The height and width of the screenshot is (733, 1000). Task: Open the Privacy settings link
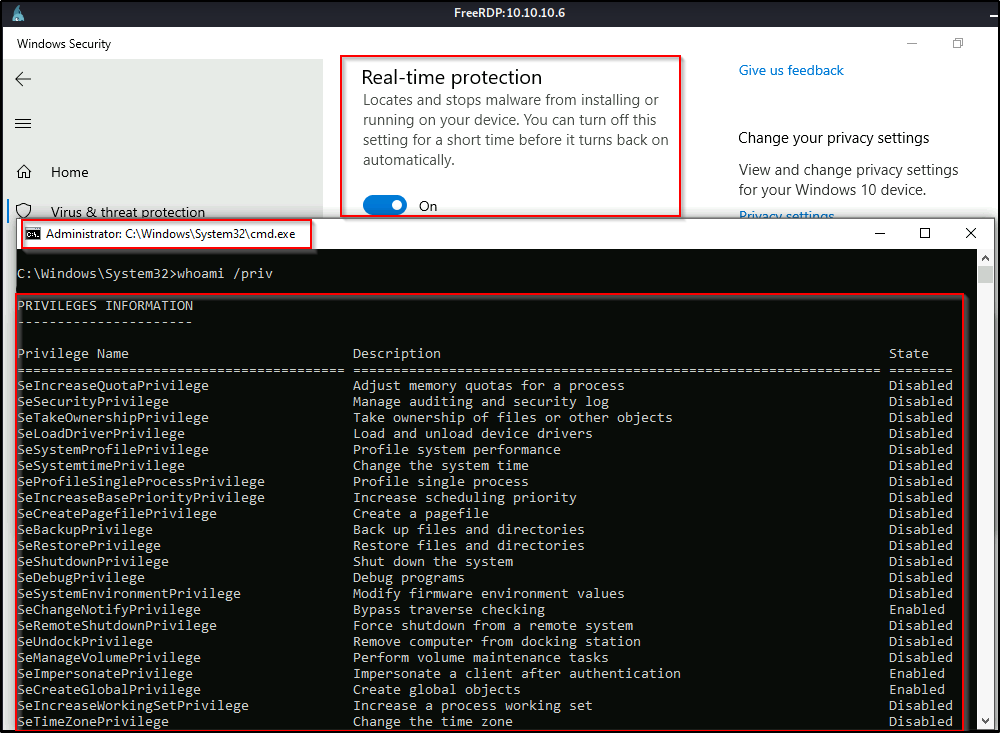[786, 215]
